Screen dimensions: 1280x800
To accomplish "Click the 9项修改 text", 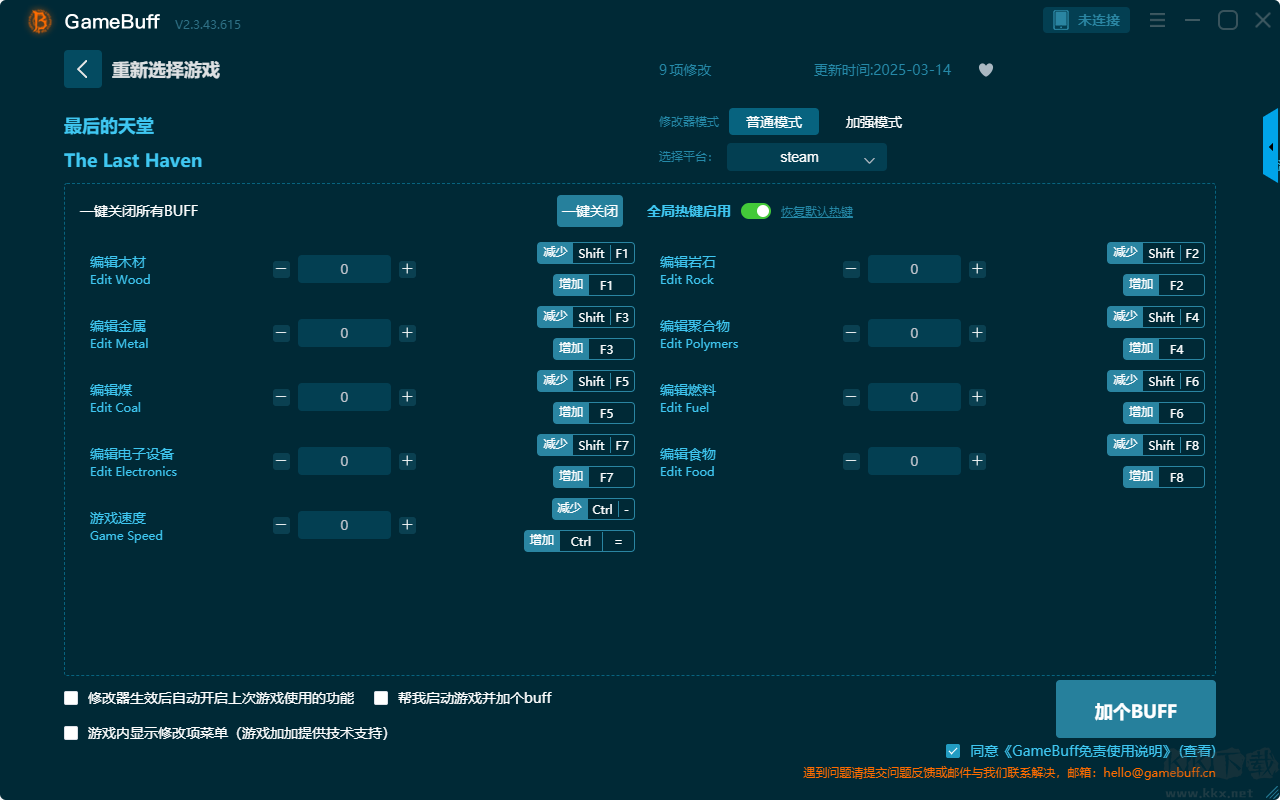I will coord(685,70).
